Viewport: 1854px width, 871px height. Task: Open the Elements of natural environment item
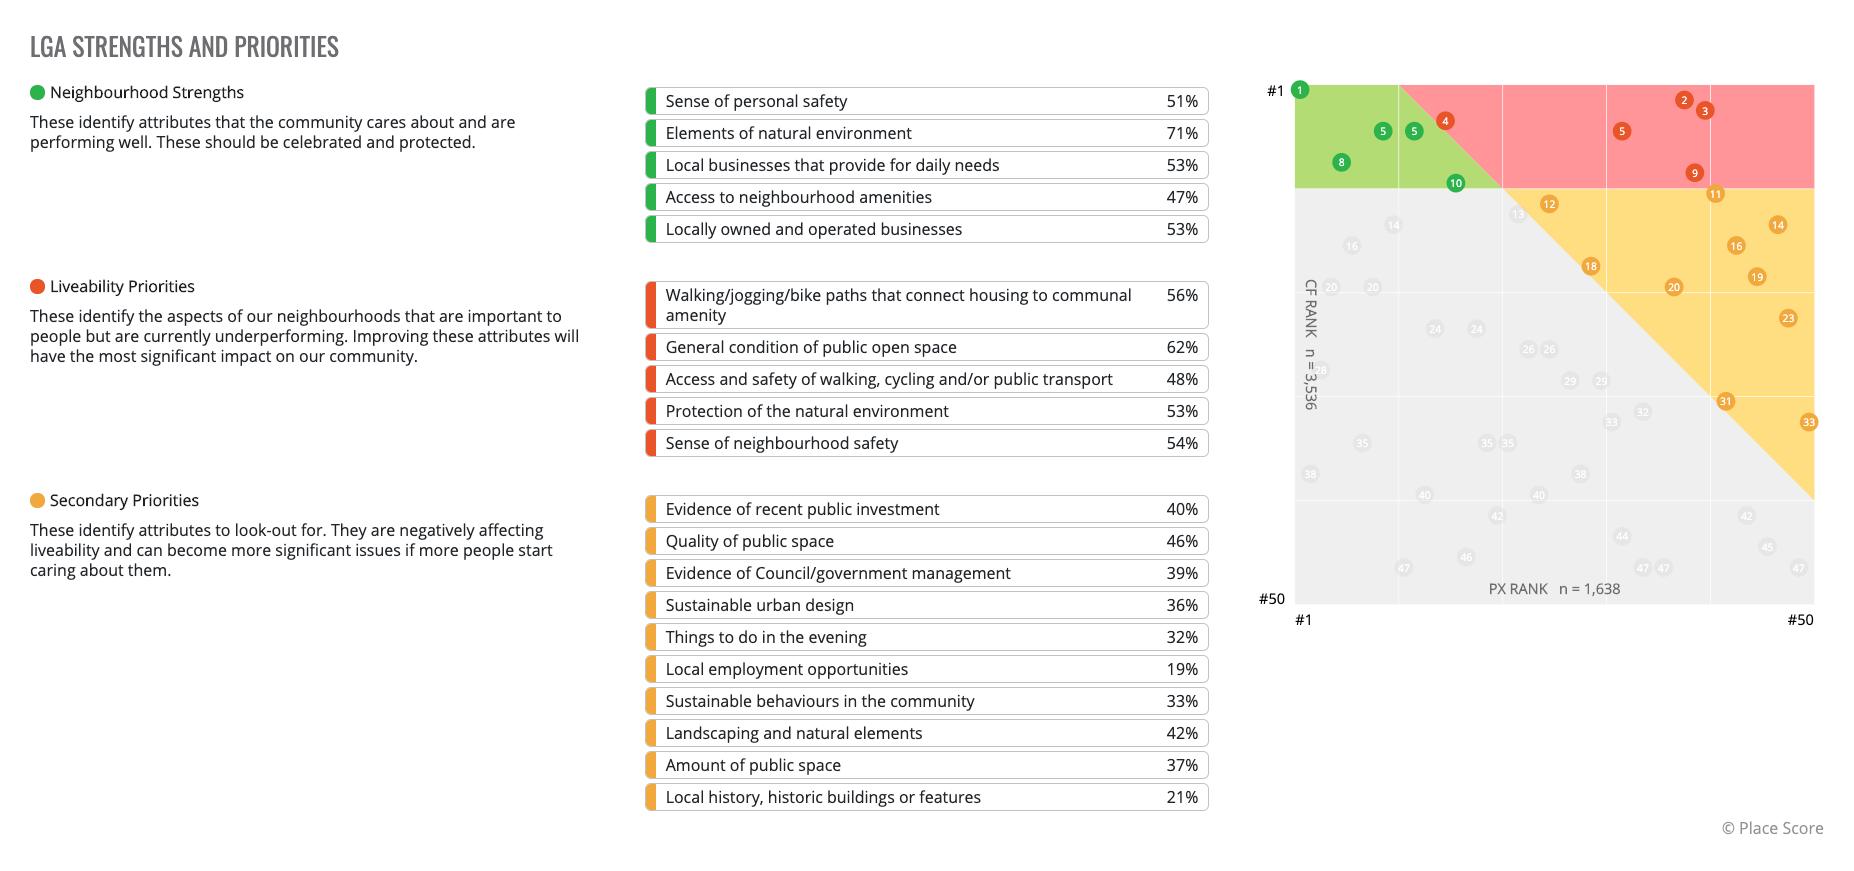pyautogui.click(x=926, y=133)
